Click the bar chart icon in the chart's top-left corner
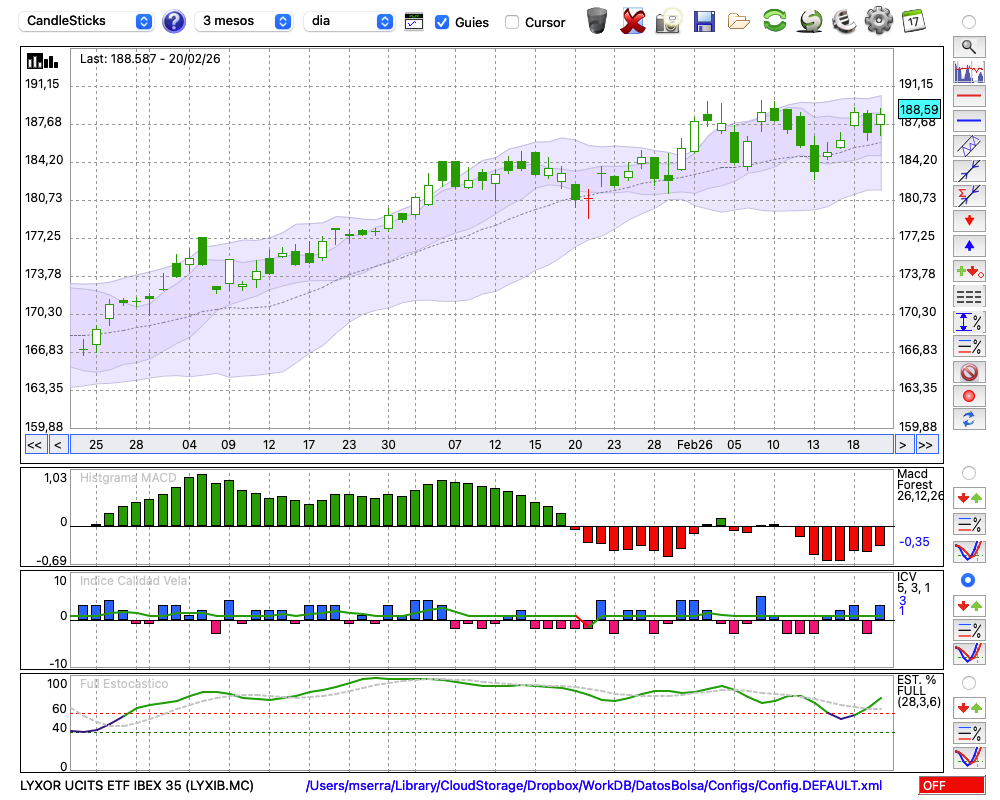The width and height of the screenshot is (1000, 800). [42, 61]
